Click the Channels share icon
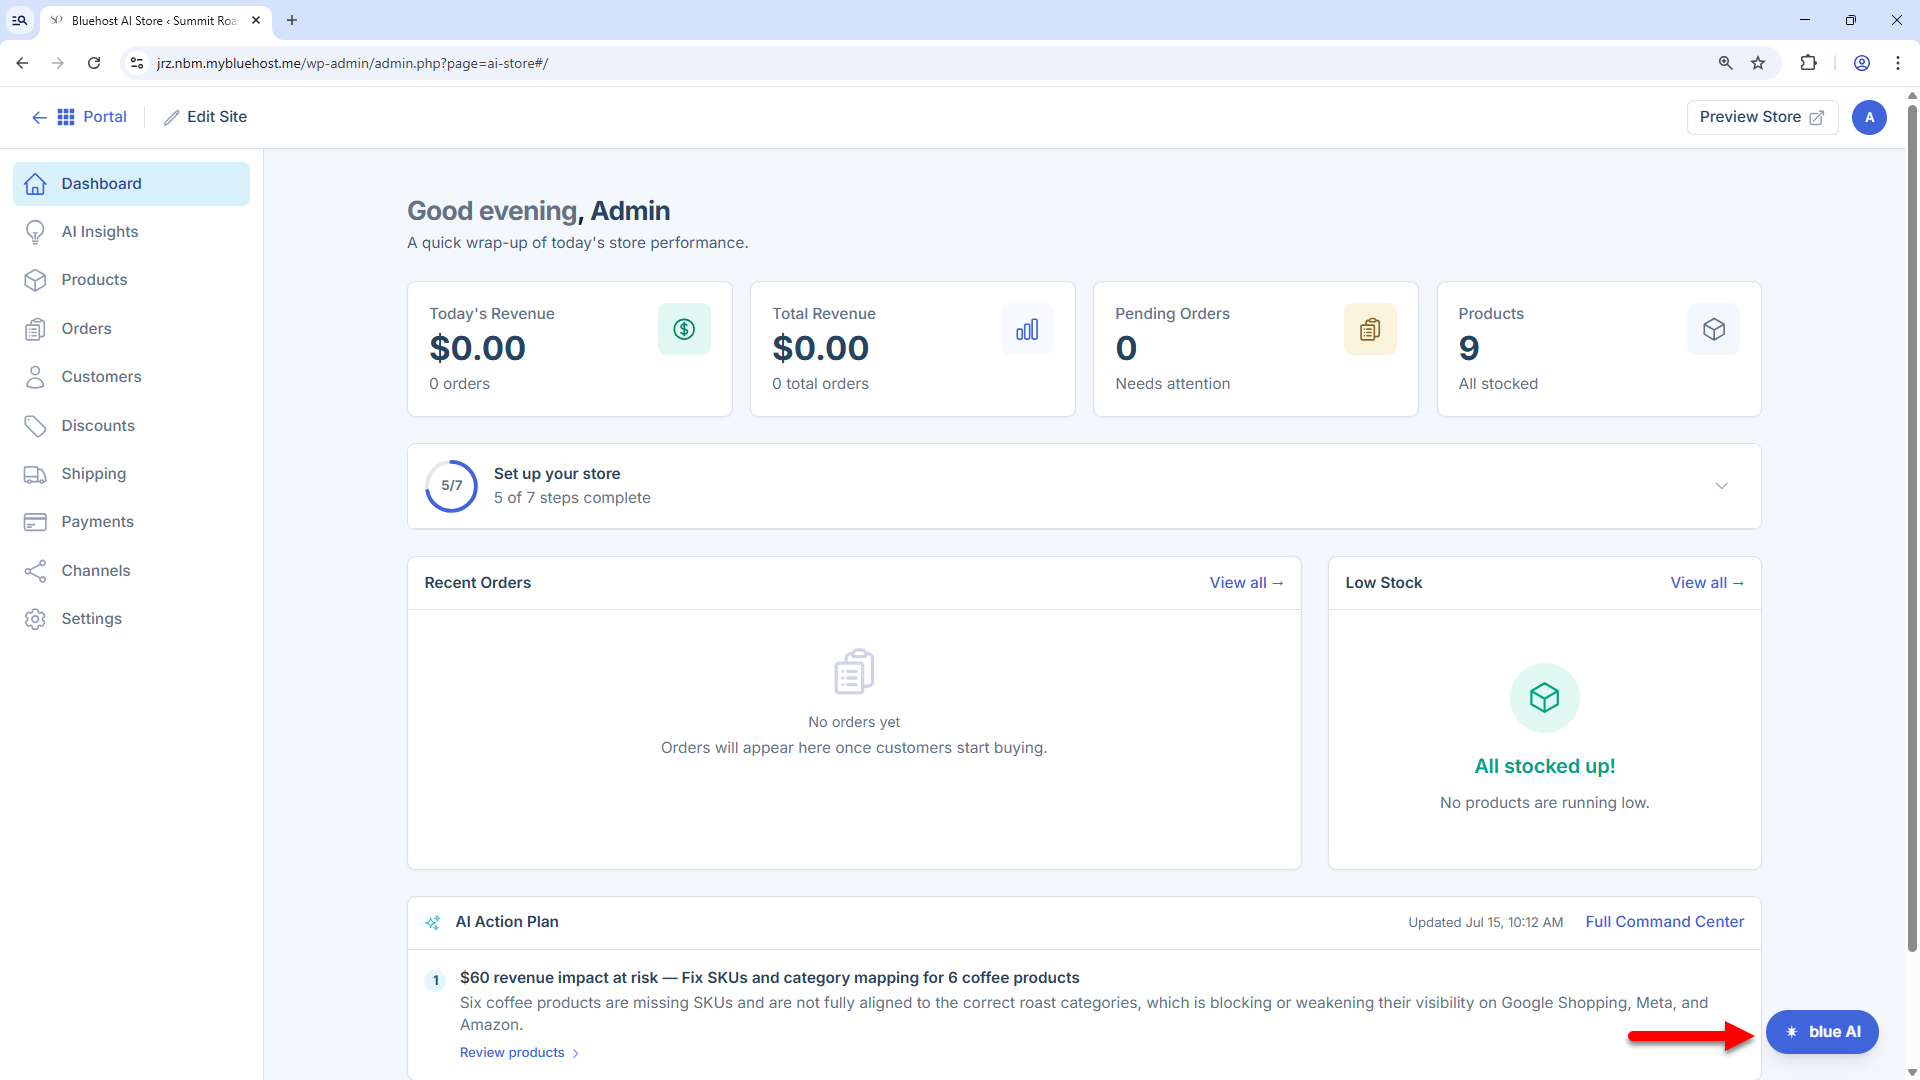The height and width of the screenshot is (1080, 1920). point(35,571)
